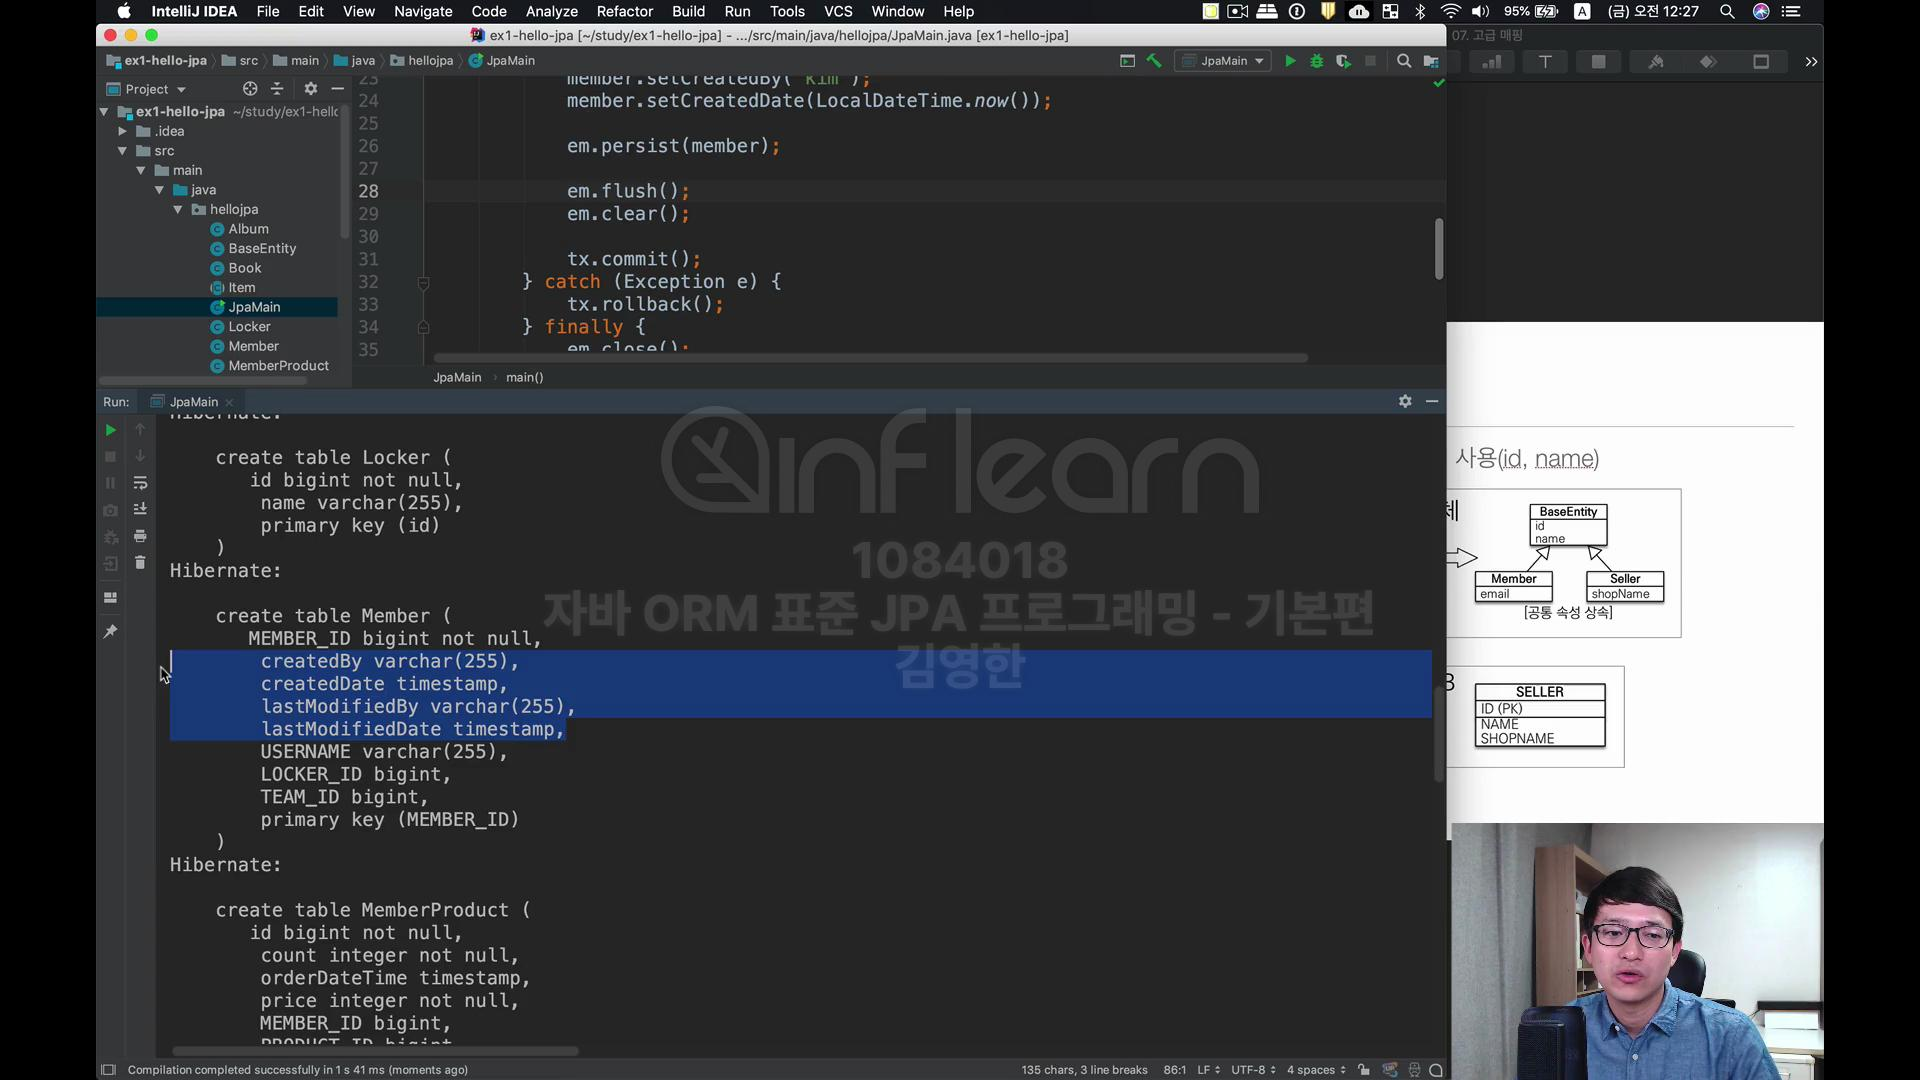Screen dimensions: 1920x1080
Task: Click the Search Everywhere magnifier icon
Action: pos(1403,61)
